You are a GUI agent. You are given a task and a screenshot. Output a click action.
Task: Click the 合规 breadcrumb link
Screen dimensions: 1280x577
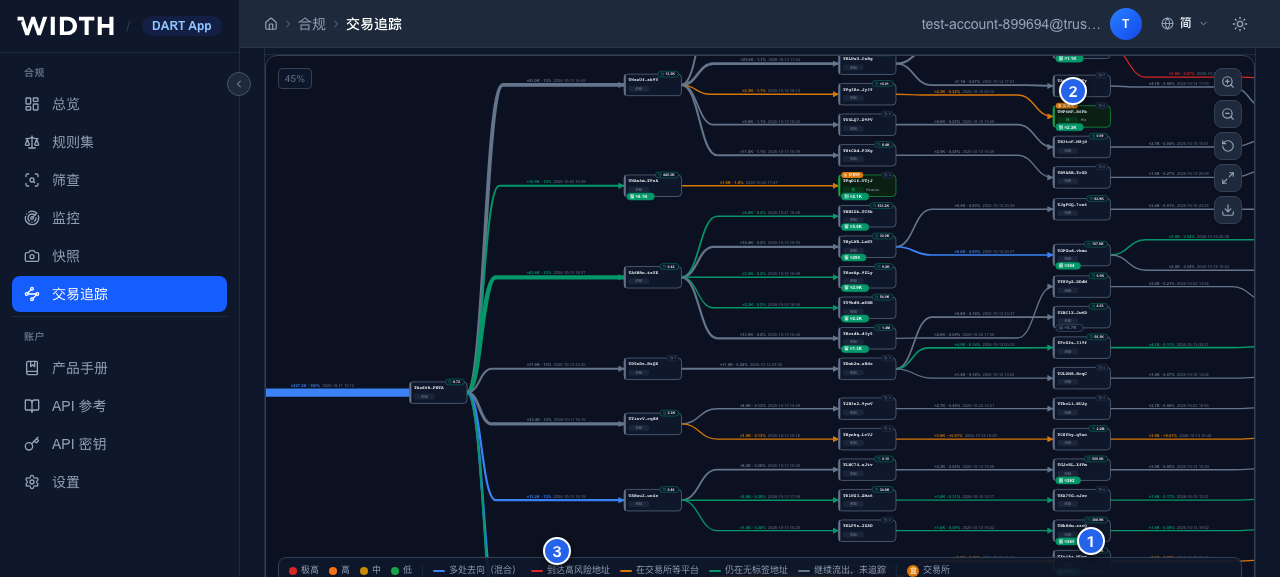pyautogui.click(x=312, y=24)
